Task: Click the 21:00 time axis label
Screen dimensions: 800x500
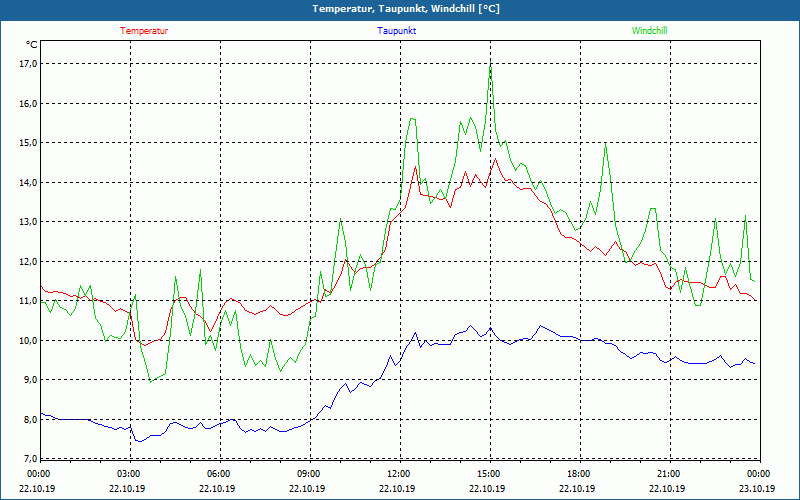Action: pos(668,474)
